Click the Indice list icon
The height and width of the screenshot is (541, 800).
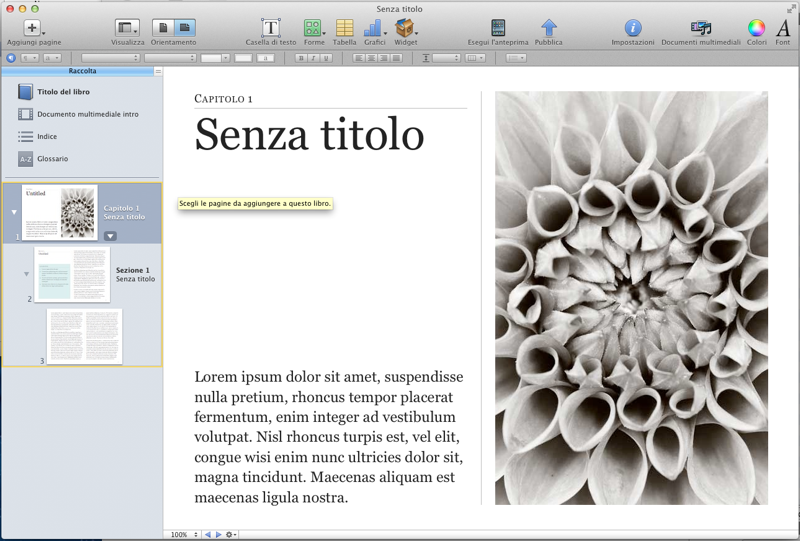tap(25, 137)
